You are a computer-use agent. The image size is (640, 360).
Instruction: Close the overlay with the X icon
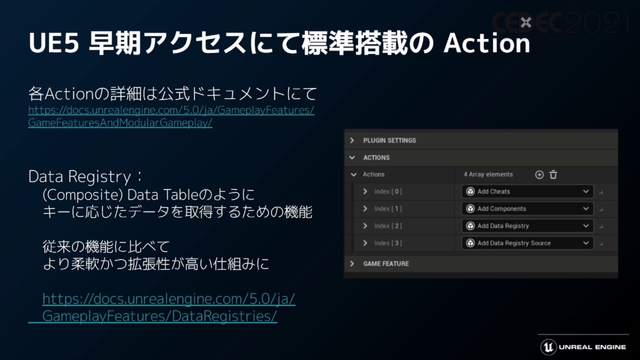coord(526,22)
